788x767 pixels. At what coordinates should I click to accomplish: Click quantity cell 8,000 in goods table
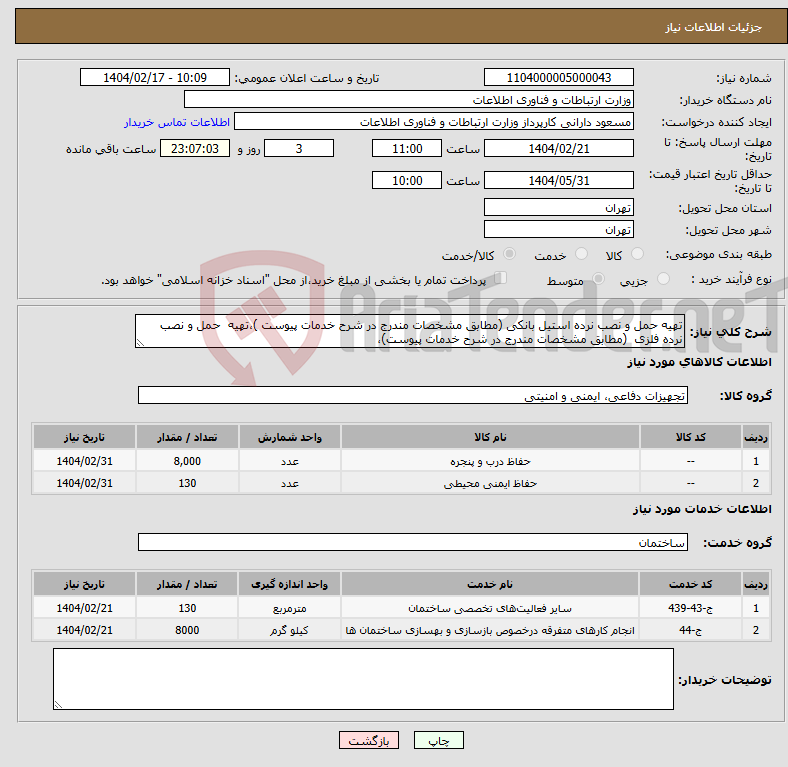(187, 461)
